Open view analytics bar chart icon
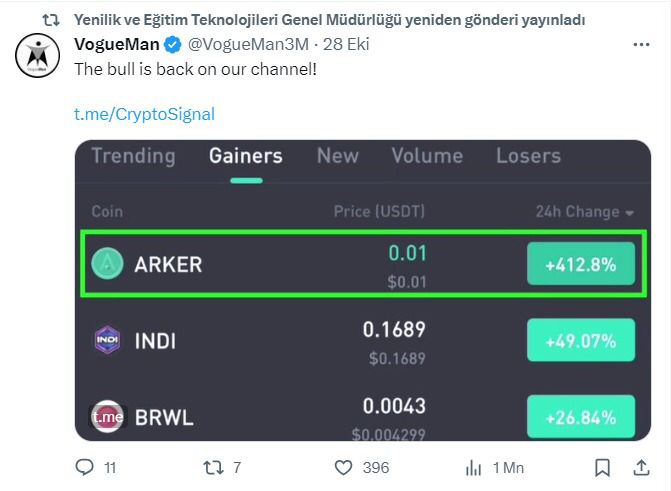 click(x=474, y=467)
